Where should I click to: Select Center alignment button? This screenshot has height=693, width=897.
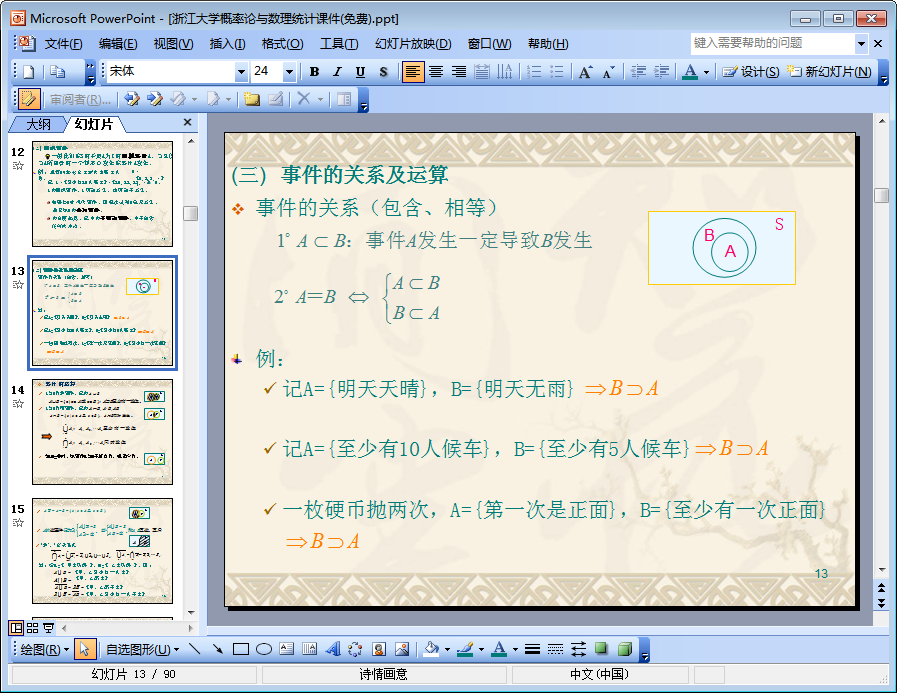pyautogui.click(x=436, y=72)
